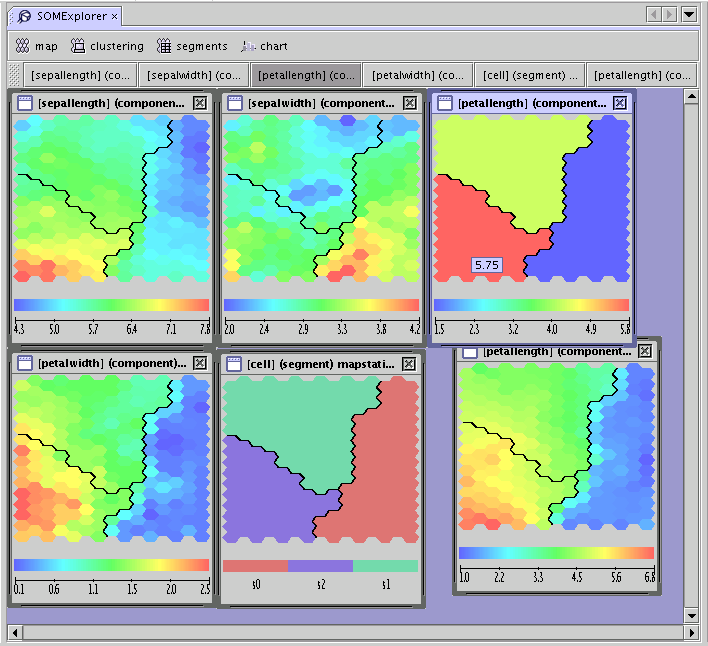Click the s0 segment color swatch
This screenshot has height=646, width=708.
coord(256,566)
